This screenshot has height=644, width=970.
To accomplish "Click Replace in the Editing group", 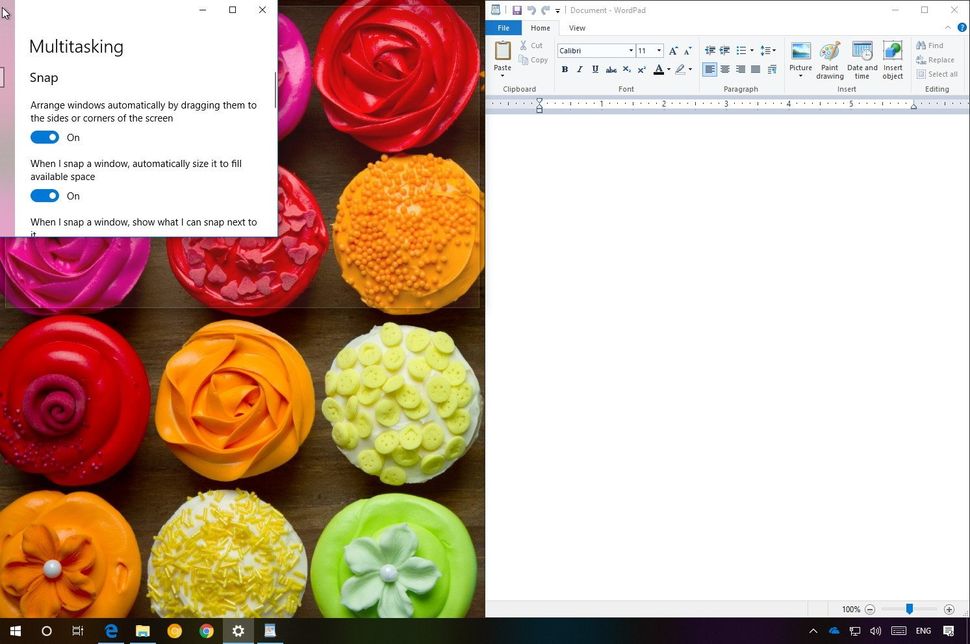I will (936, 59).
